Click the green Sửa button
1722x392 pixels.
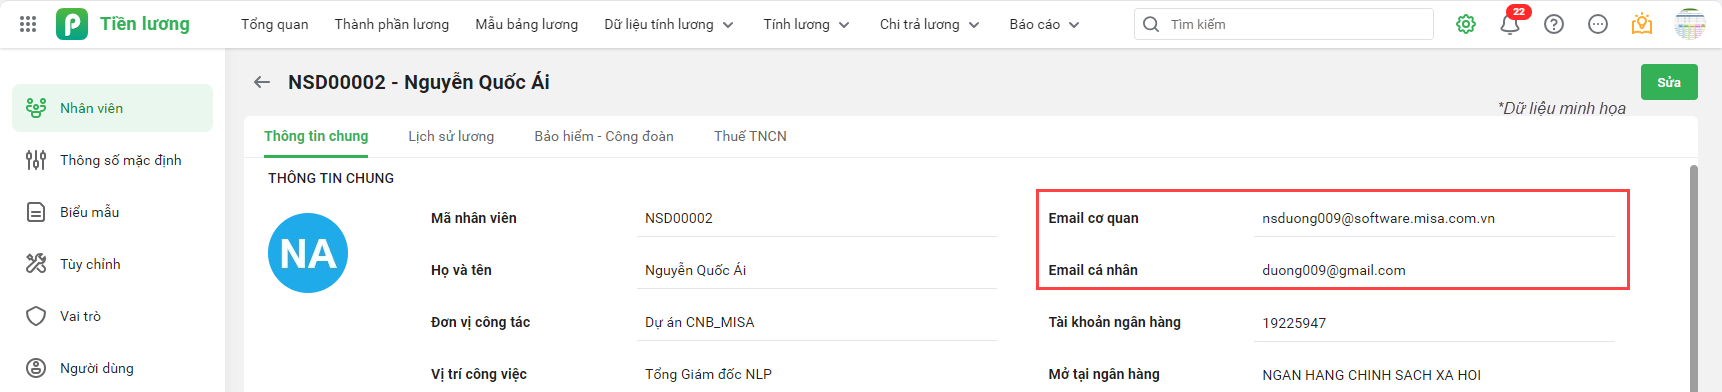1669,82
